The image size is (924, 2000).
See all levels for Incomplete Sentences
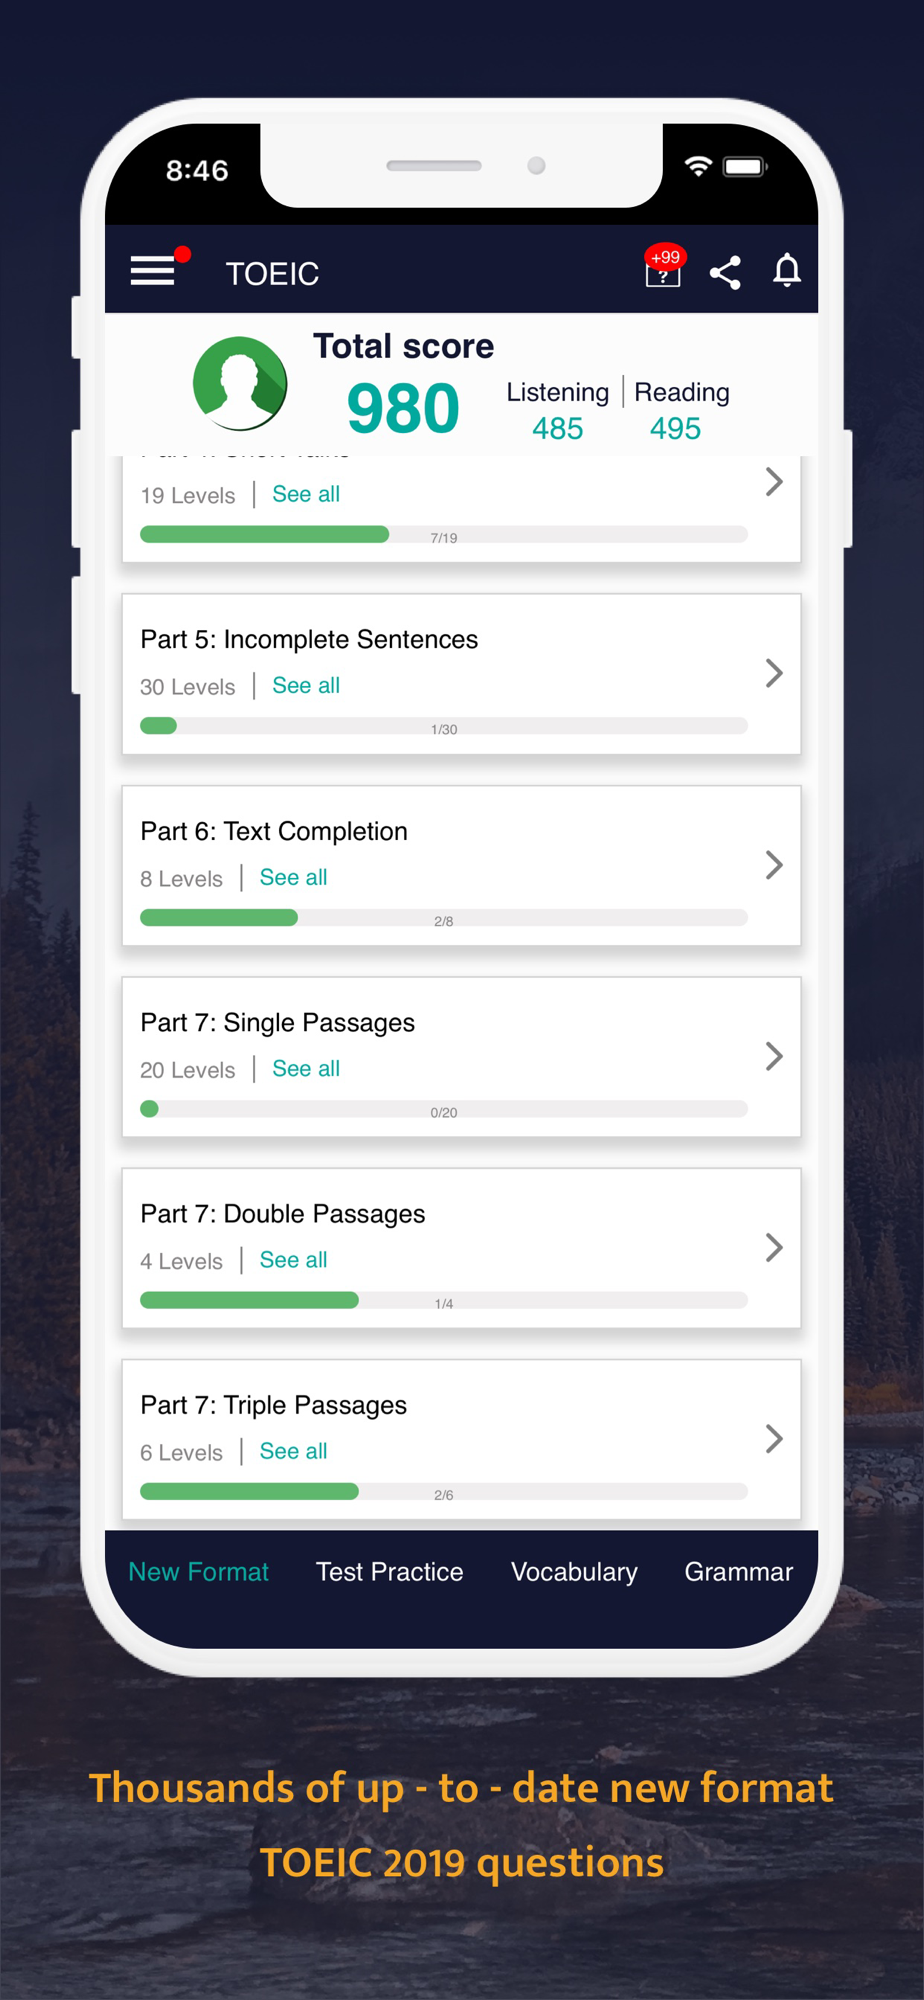tap(306, 686)
